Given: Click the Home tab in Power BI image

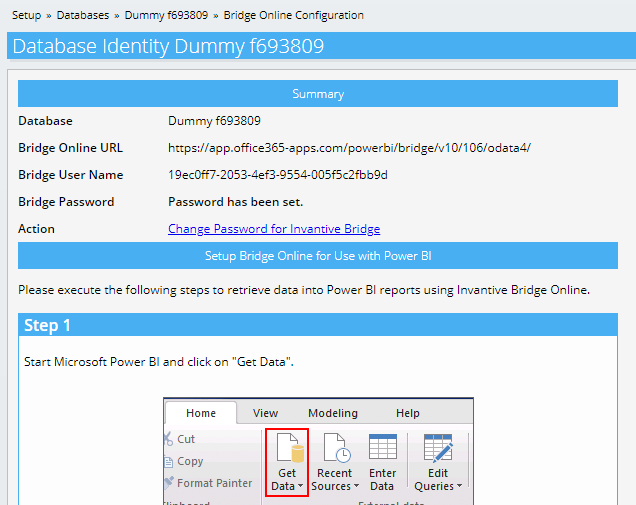Looking at the screenshot, I should coord(201,413).
